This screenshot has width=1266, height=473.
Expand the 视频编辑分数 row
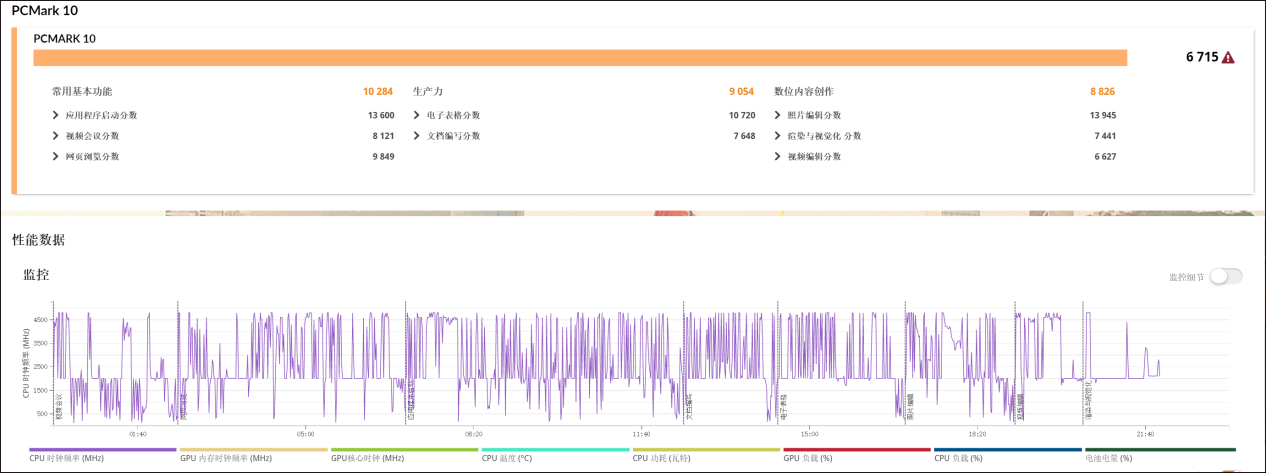pos(777,156)
